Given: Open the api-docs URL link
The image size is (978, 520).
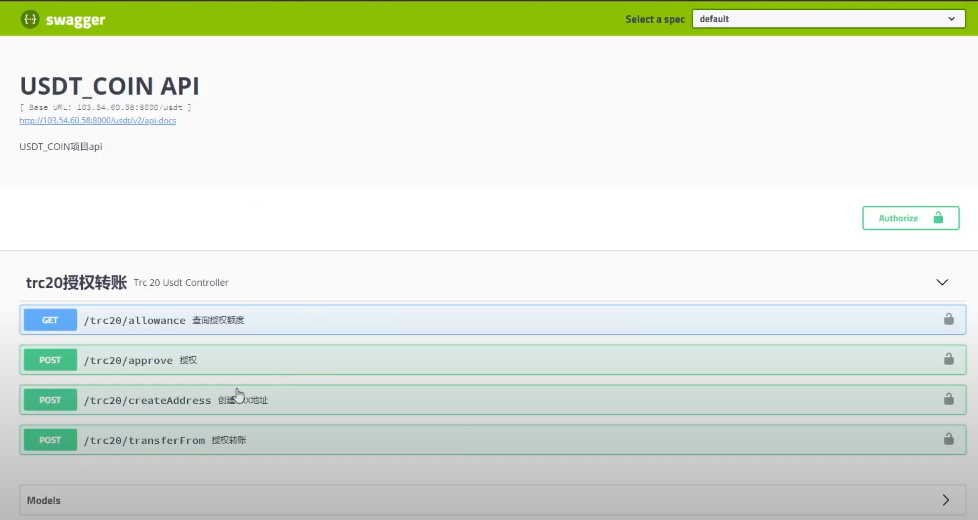Looking at the screenshot, I should click(97, 120).
